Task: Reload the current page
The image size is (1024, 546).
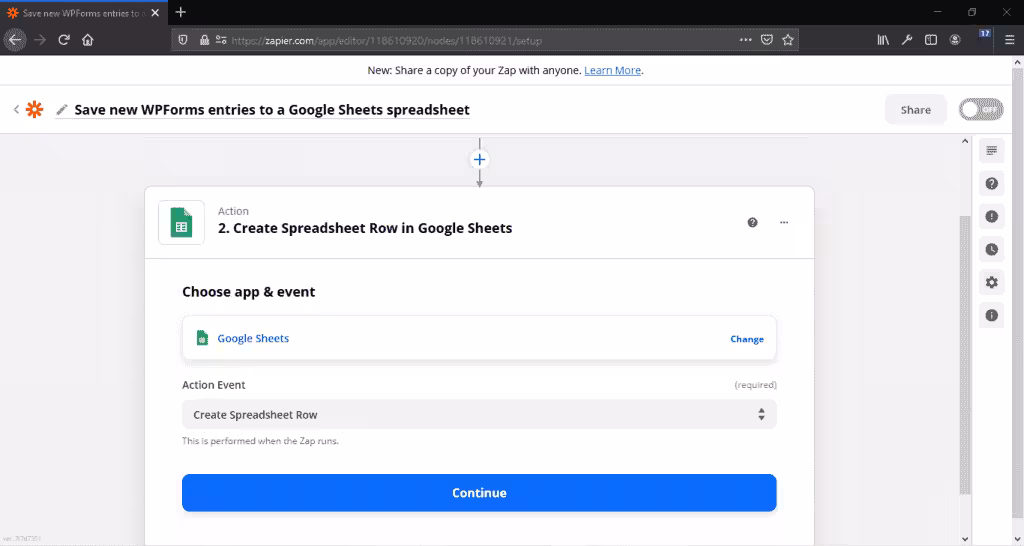Action: 64,40
